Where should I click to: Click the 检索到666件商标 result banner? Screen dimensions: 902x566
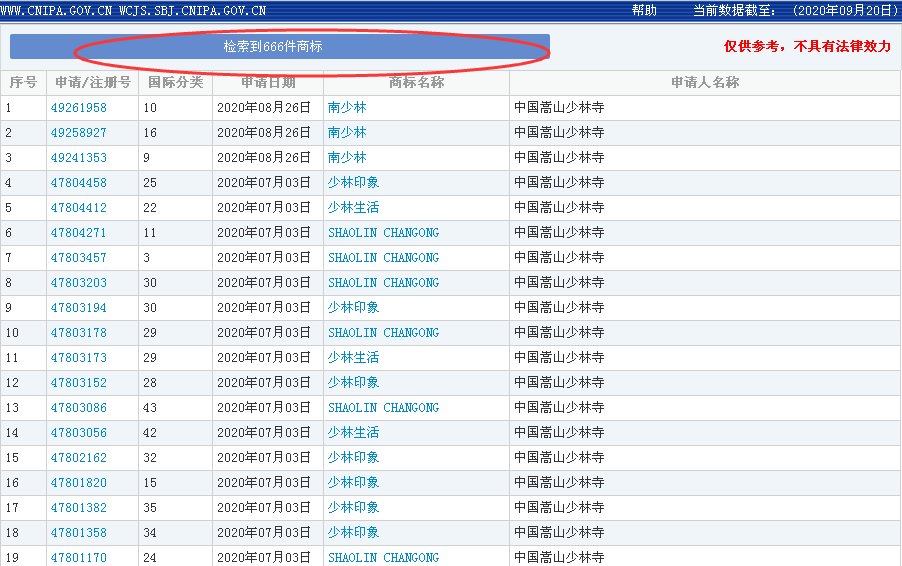(280, 47)
